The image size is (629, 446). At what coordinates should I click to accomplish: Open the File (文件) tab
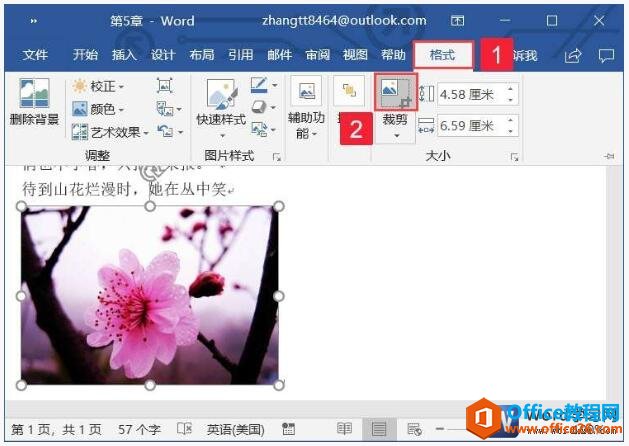pos(35,55)
